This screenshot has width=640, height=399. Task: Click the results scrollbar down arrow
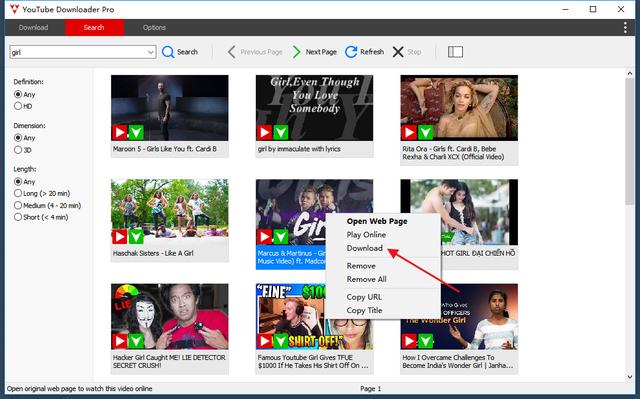pos(629,377)
